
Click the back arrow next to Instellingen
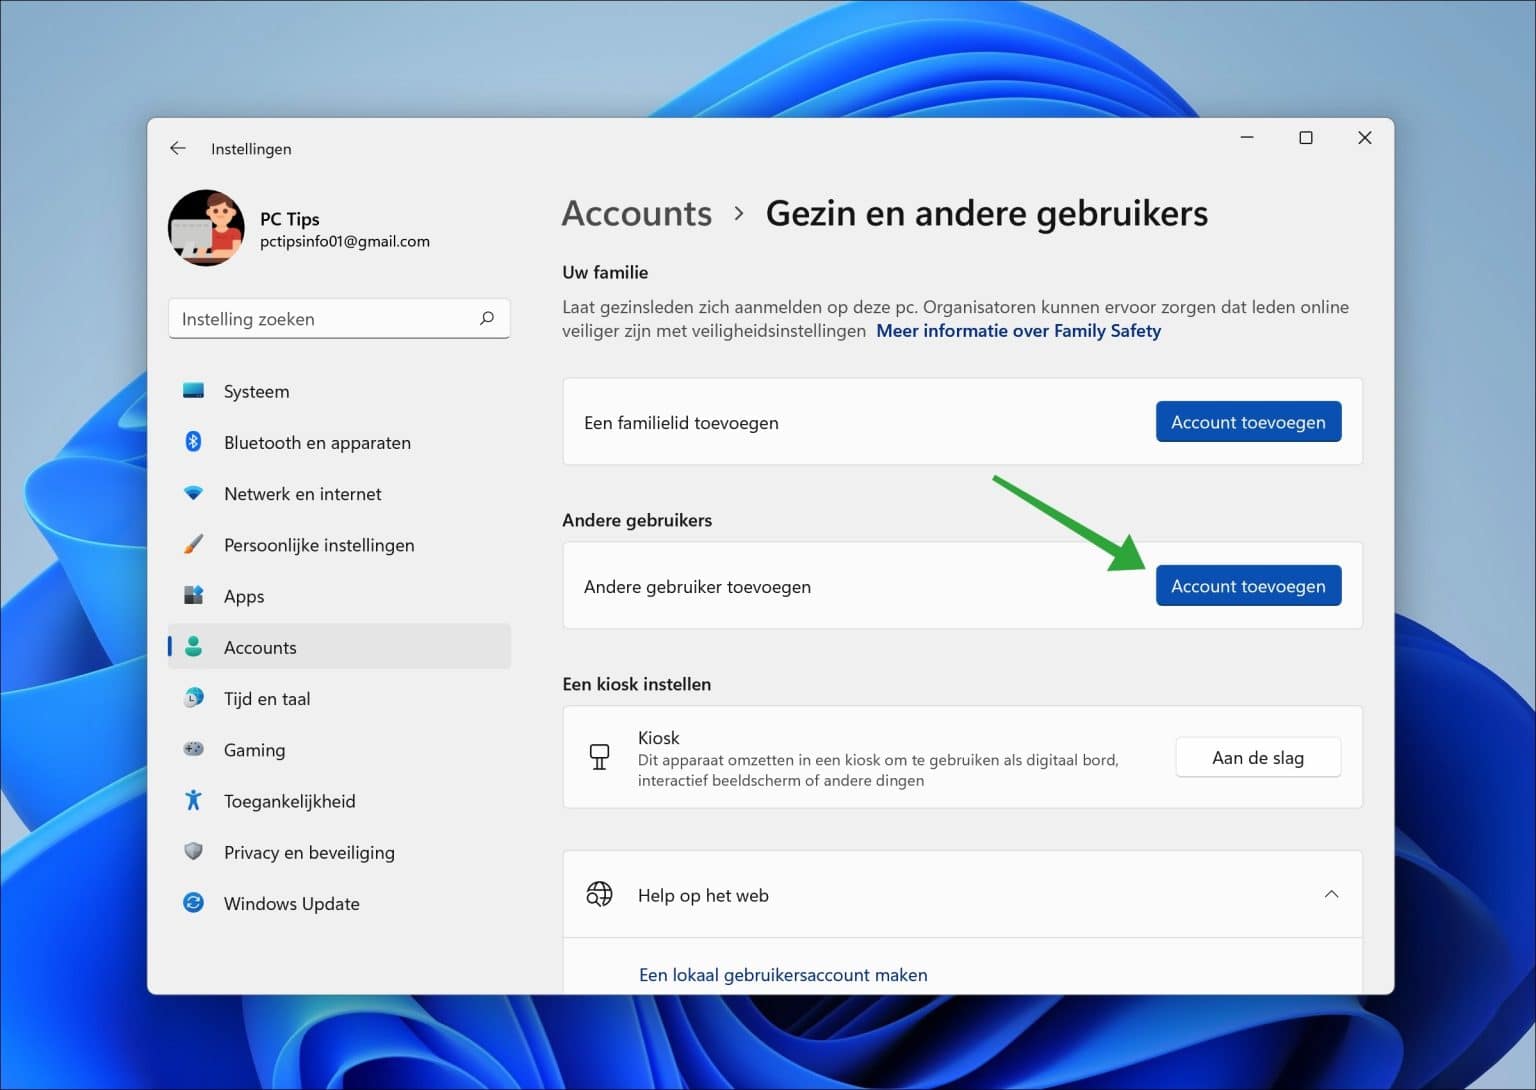(x=177, y=148)
